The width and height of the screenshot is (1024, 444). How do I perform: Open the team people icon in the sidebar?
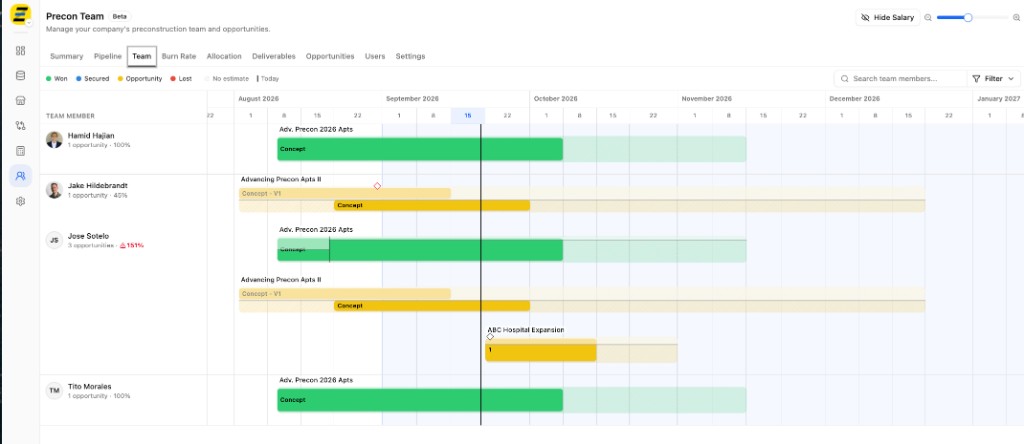point(20,176)
